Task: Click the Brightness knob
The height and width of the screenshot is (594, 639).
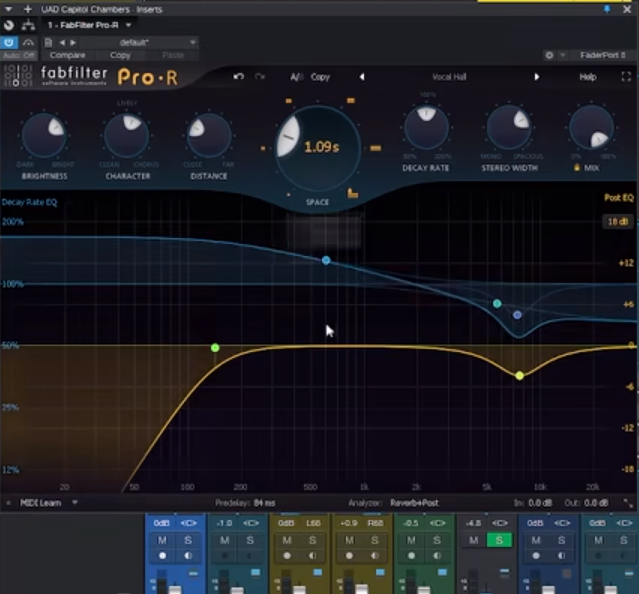Action: pos(44,136)
